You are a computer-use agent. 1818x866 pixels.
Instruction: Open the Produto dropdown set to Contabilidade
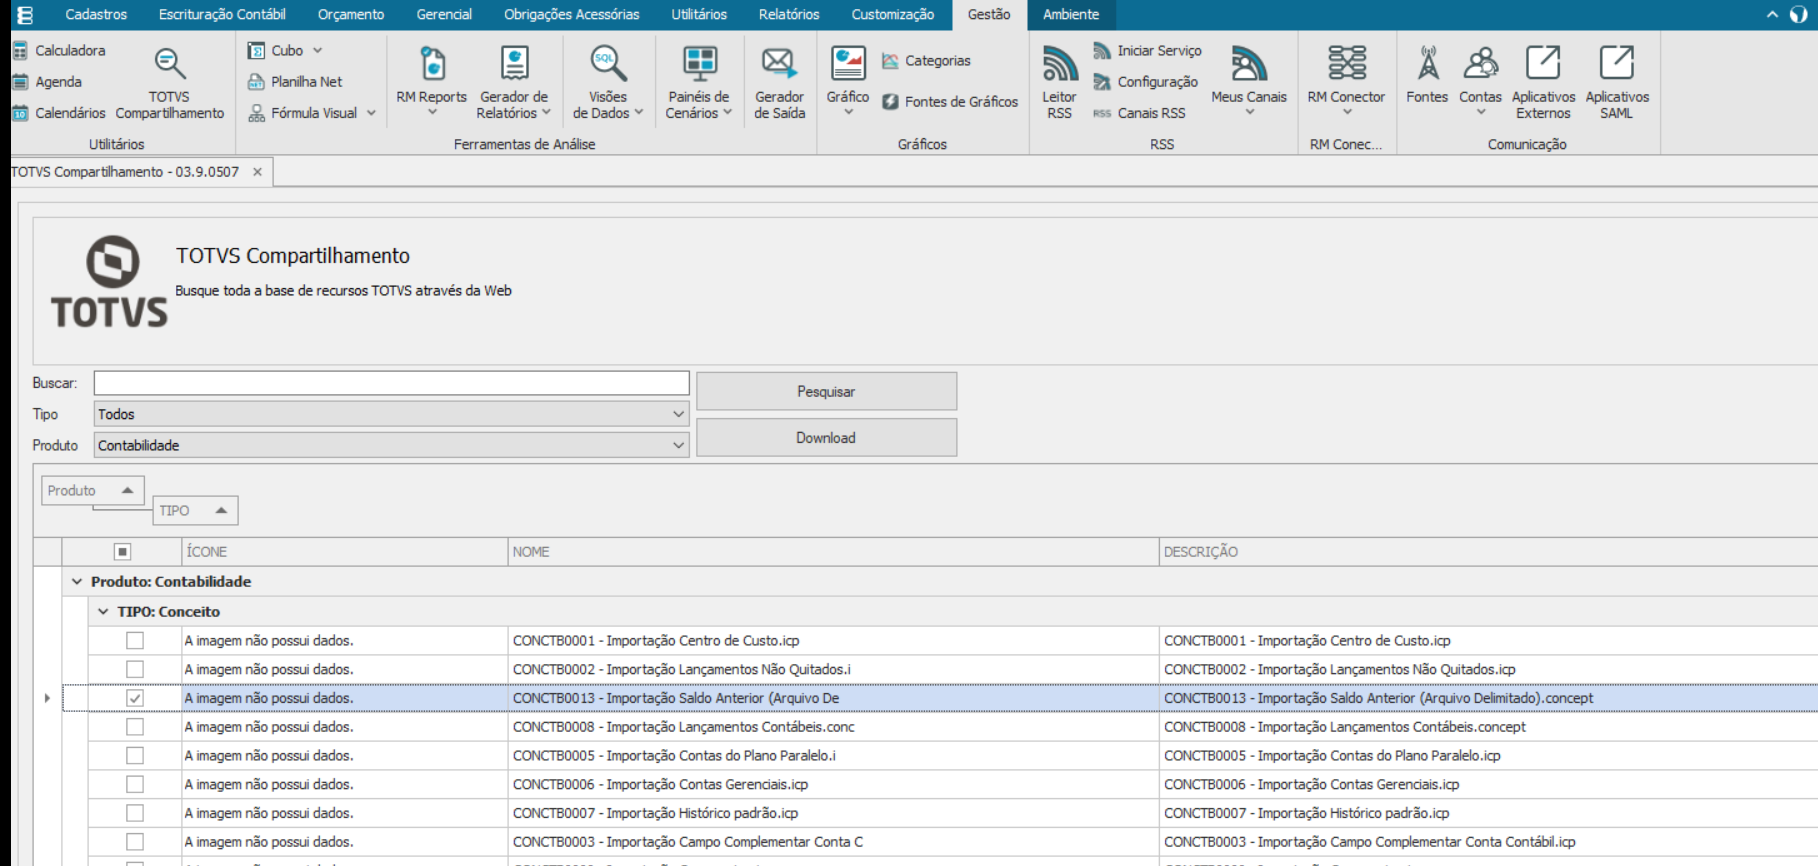tap(391, 445)
